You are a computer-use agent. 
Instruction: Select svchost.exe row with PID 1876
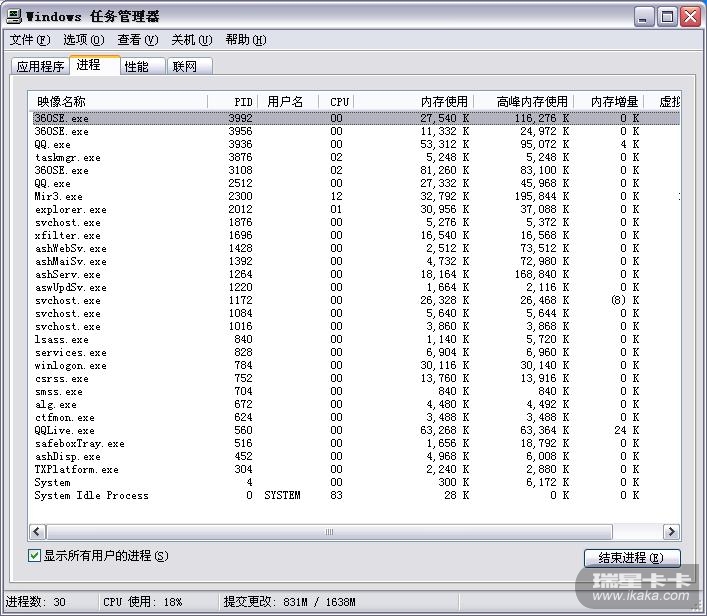(x=354, y=222)
